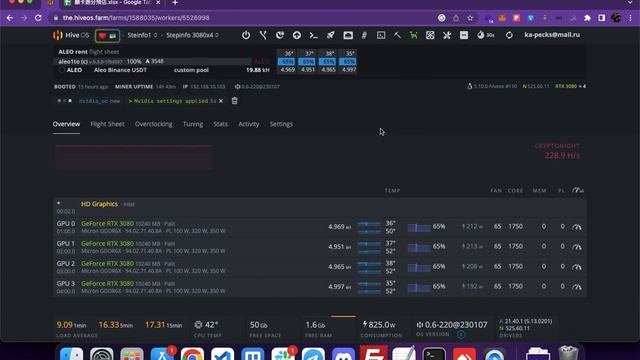The image size is (640, 360).
Task: Click the Hive OS logo
Action: (71, 36)
